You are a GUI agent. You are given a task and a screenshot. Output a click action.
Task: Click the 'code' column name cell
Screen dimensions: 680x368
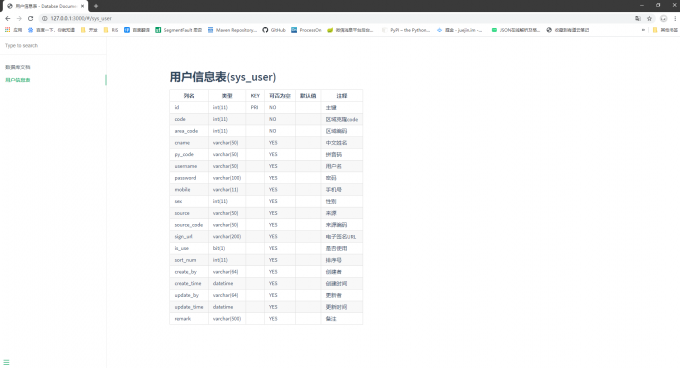[189, 119]
